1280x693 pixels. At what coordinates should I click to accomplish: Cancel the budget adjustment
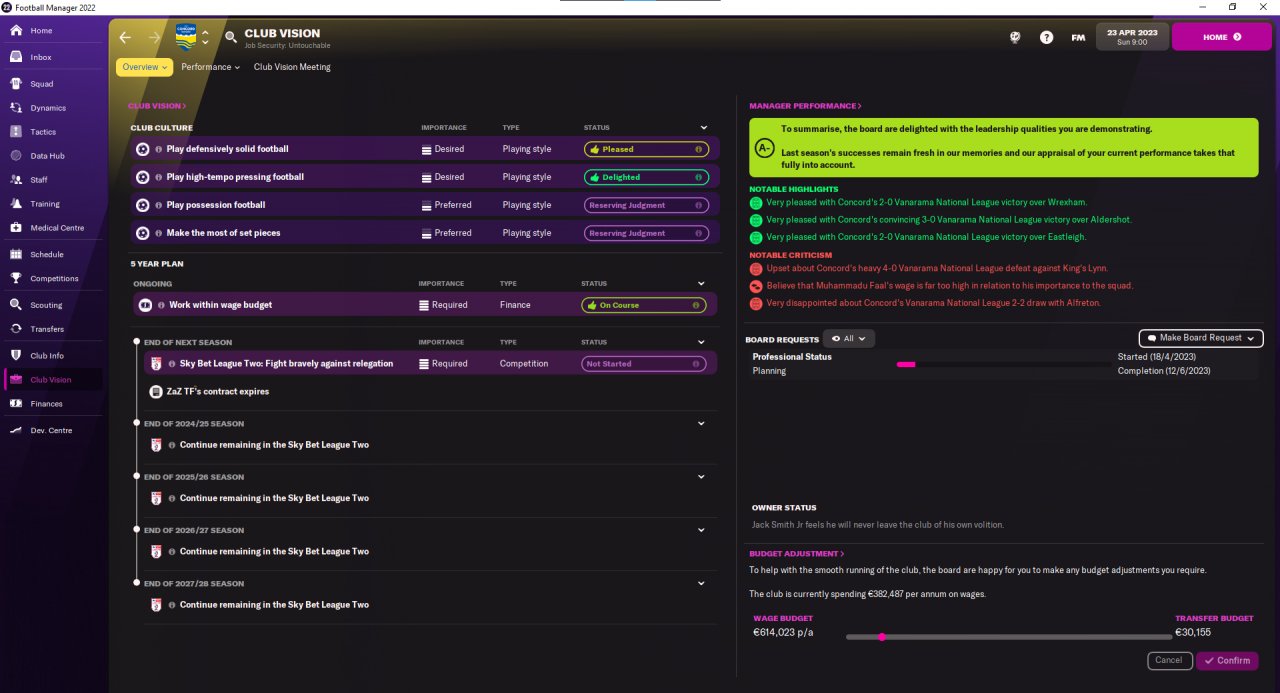point(1169,661)
